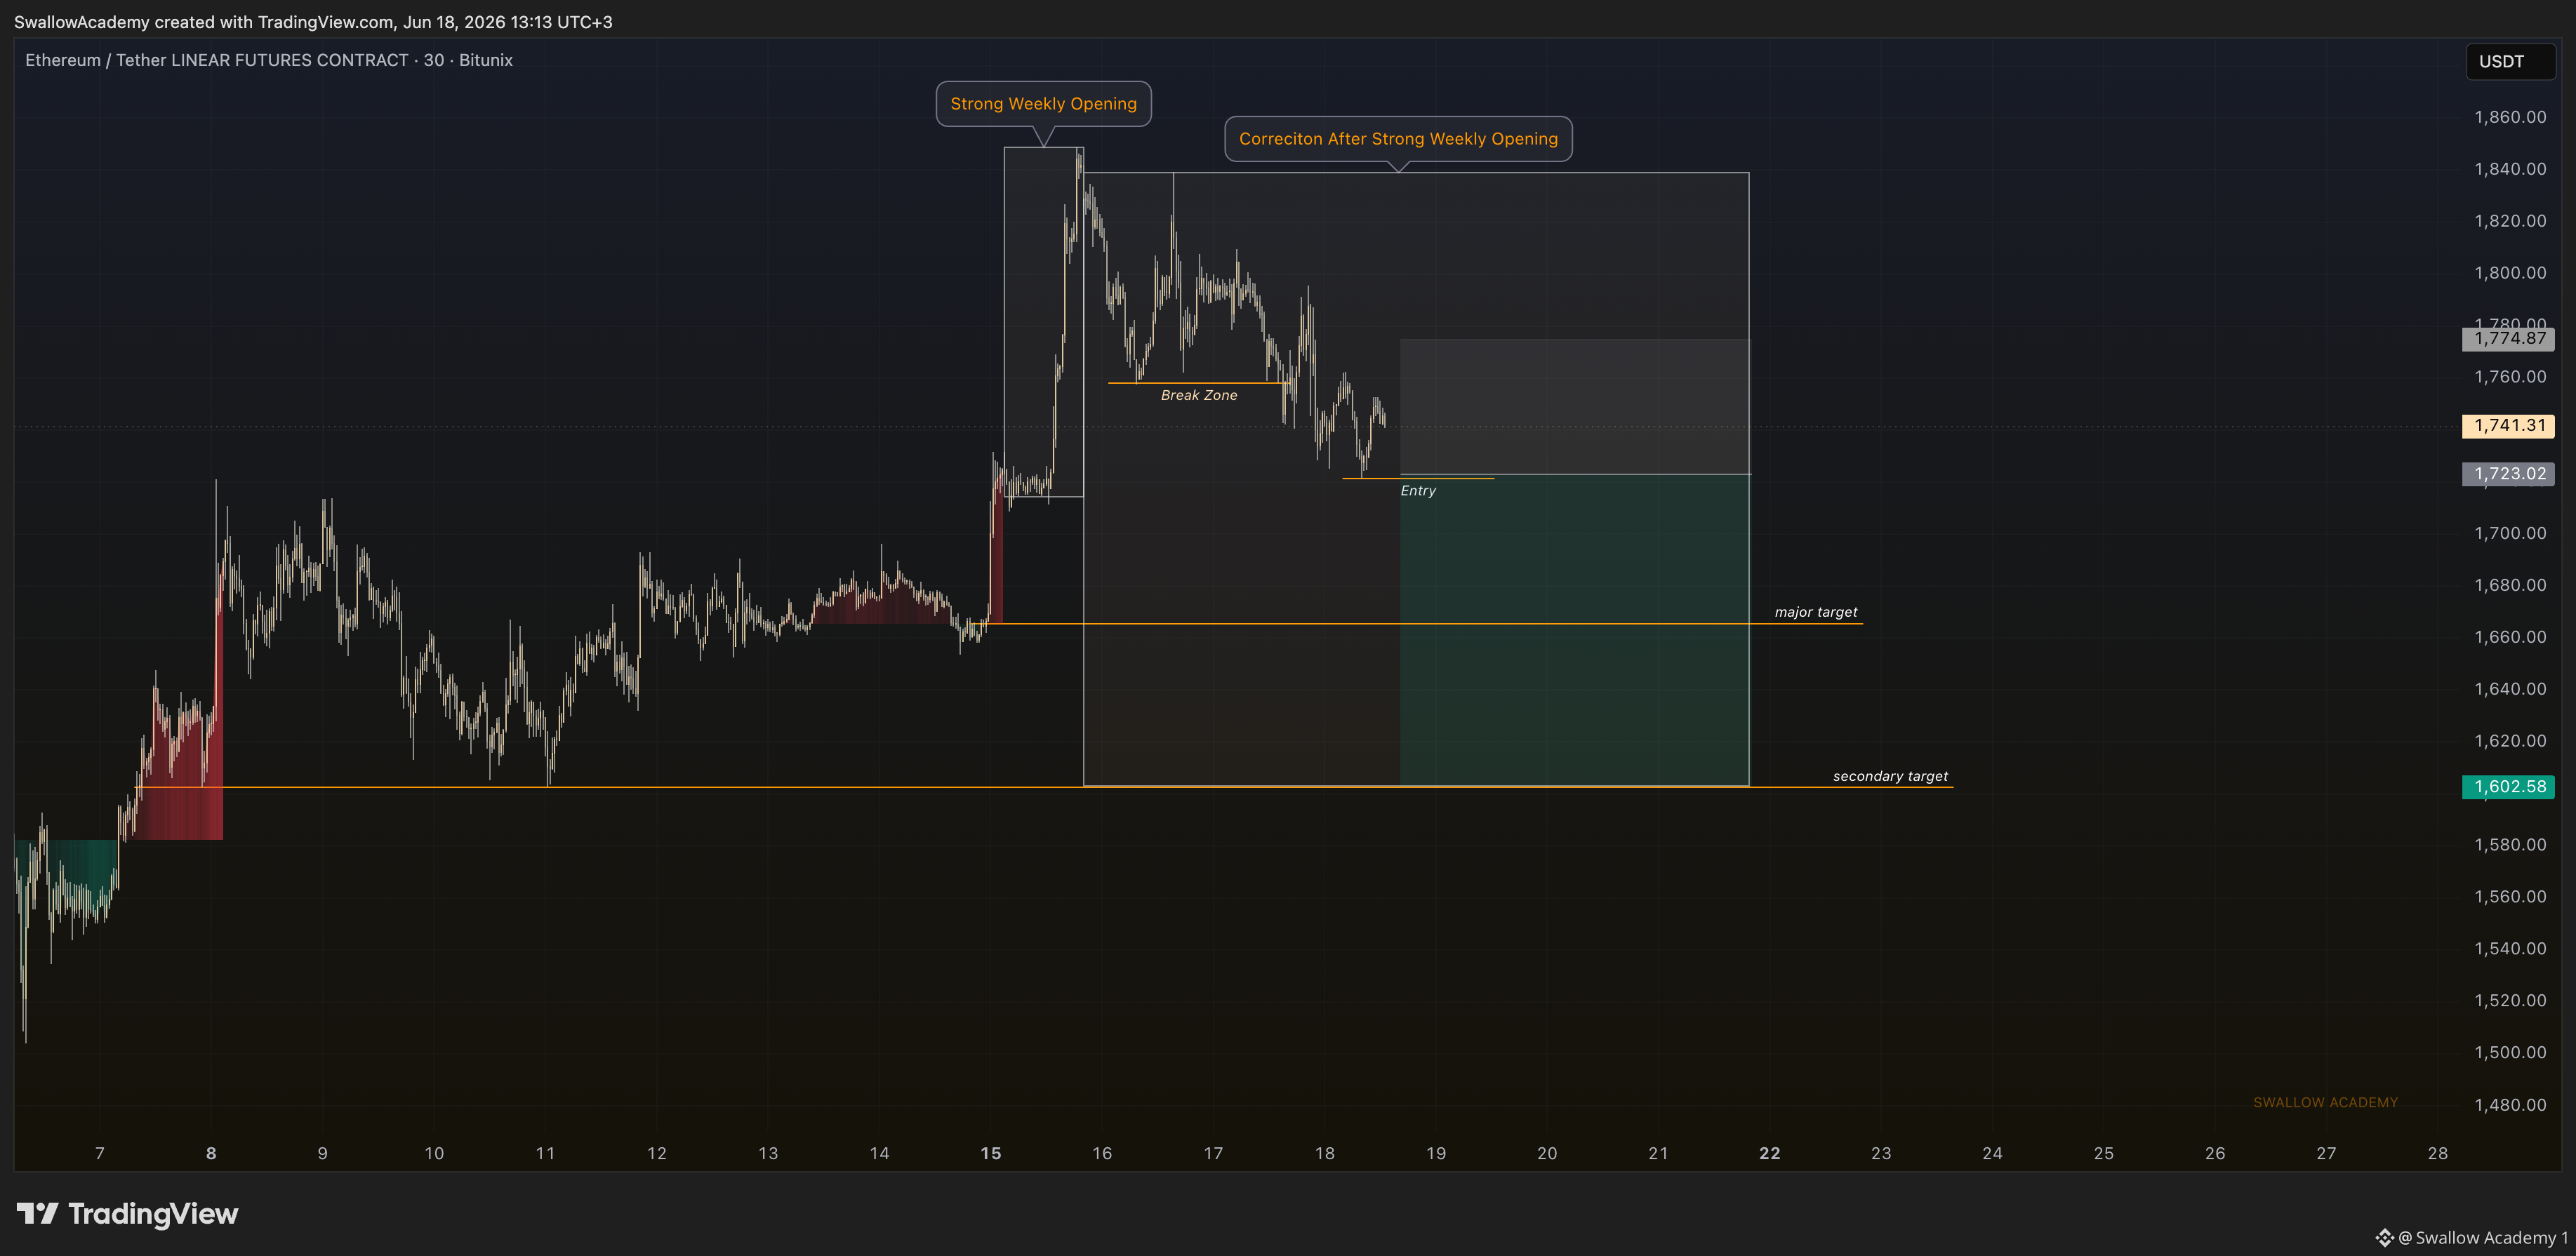The height and width of the screenshot is (1256, 2576).
Task: Click 1,820.00 on the price axis
Action: [x=2510, y=221]
